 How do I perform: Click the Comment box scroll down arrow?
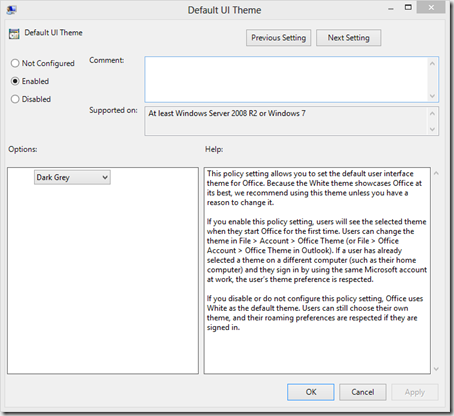pos(432,96)
